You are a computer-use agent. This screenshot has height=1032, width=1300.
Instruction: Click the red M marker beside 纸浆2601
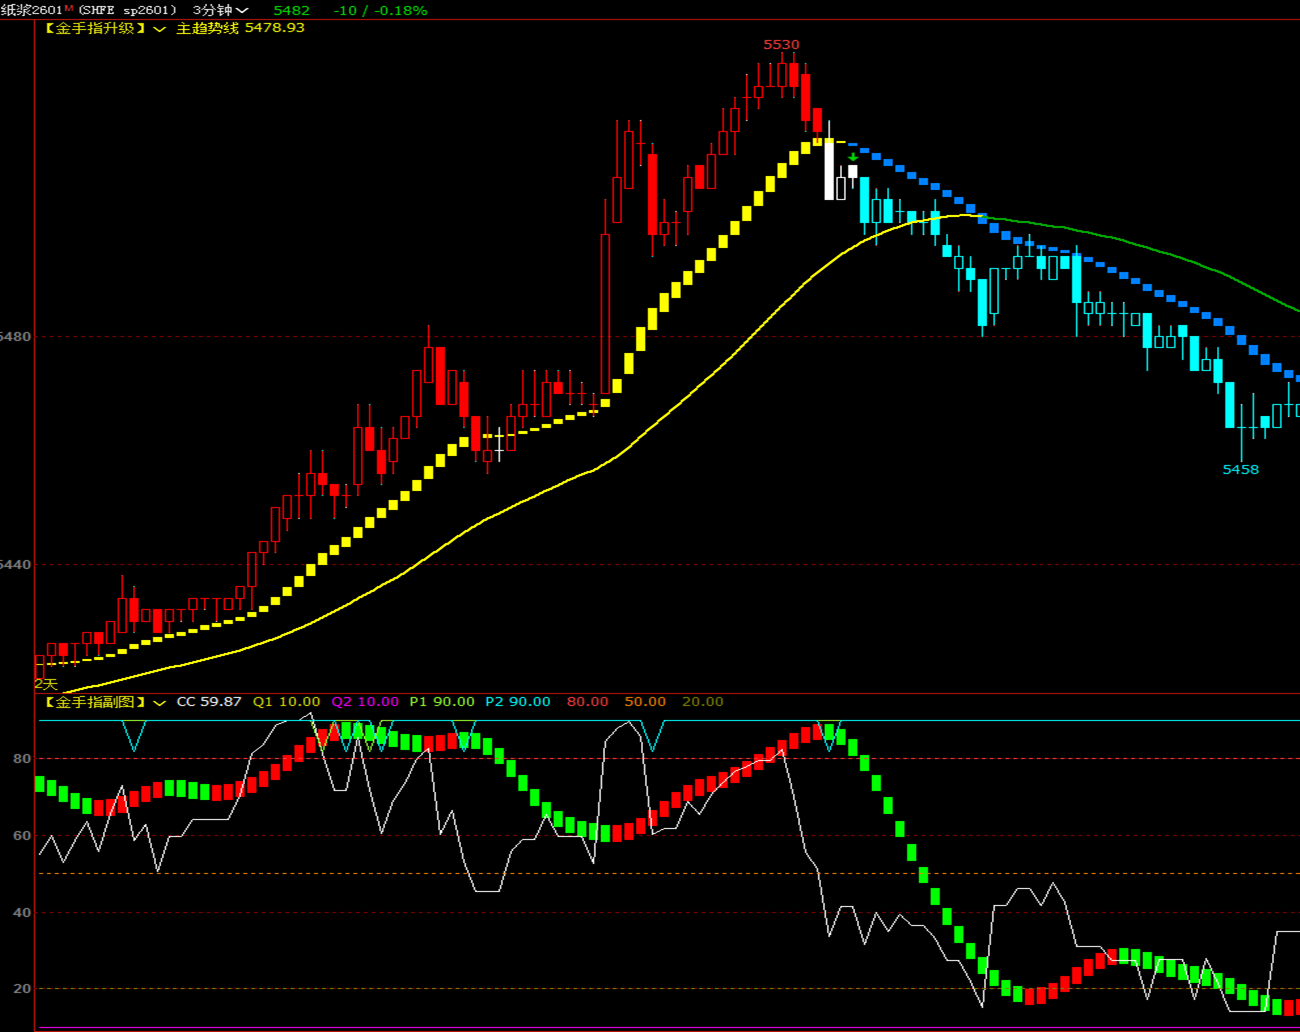click(69, 8)
